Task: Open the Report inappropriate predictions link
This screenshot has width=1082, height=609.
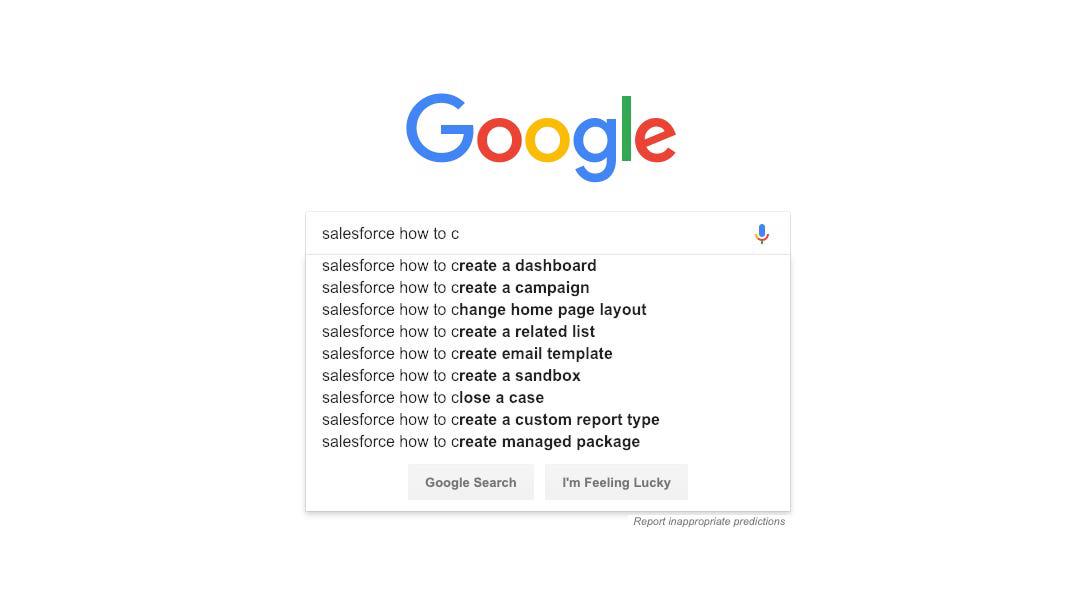Action: [709, 521]
